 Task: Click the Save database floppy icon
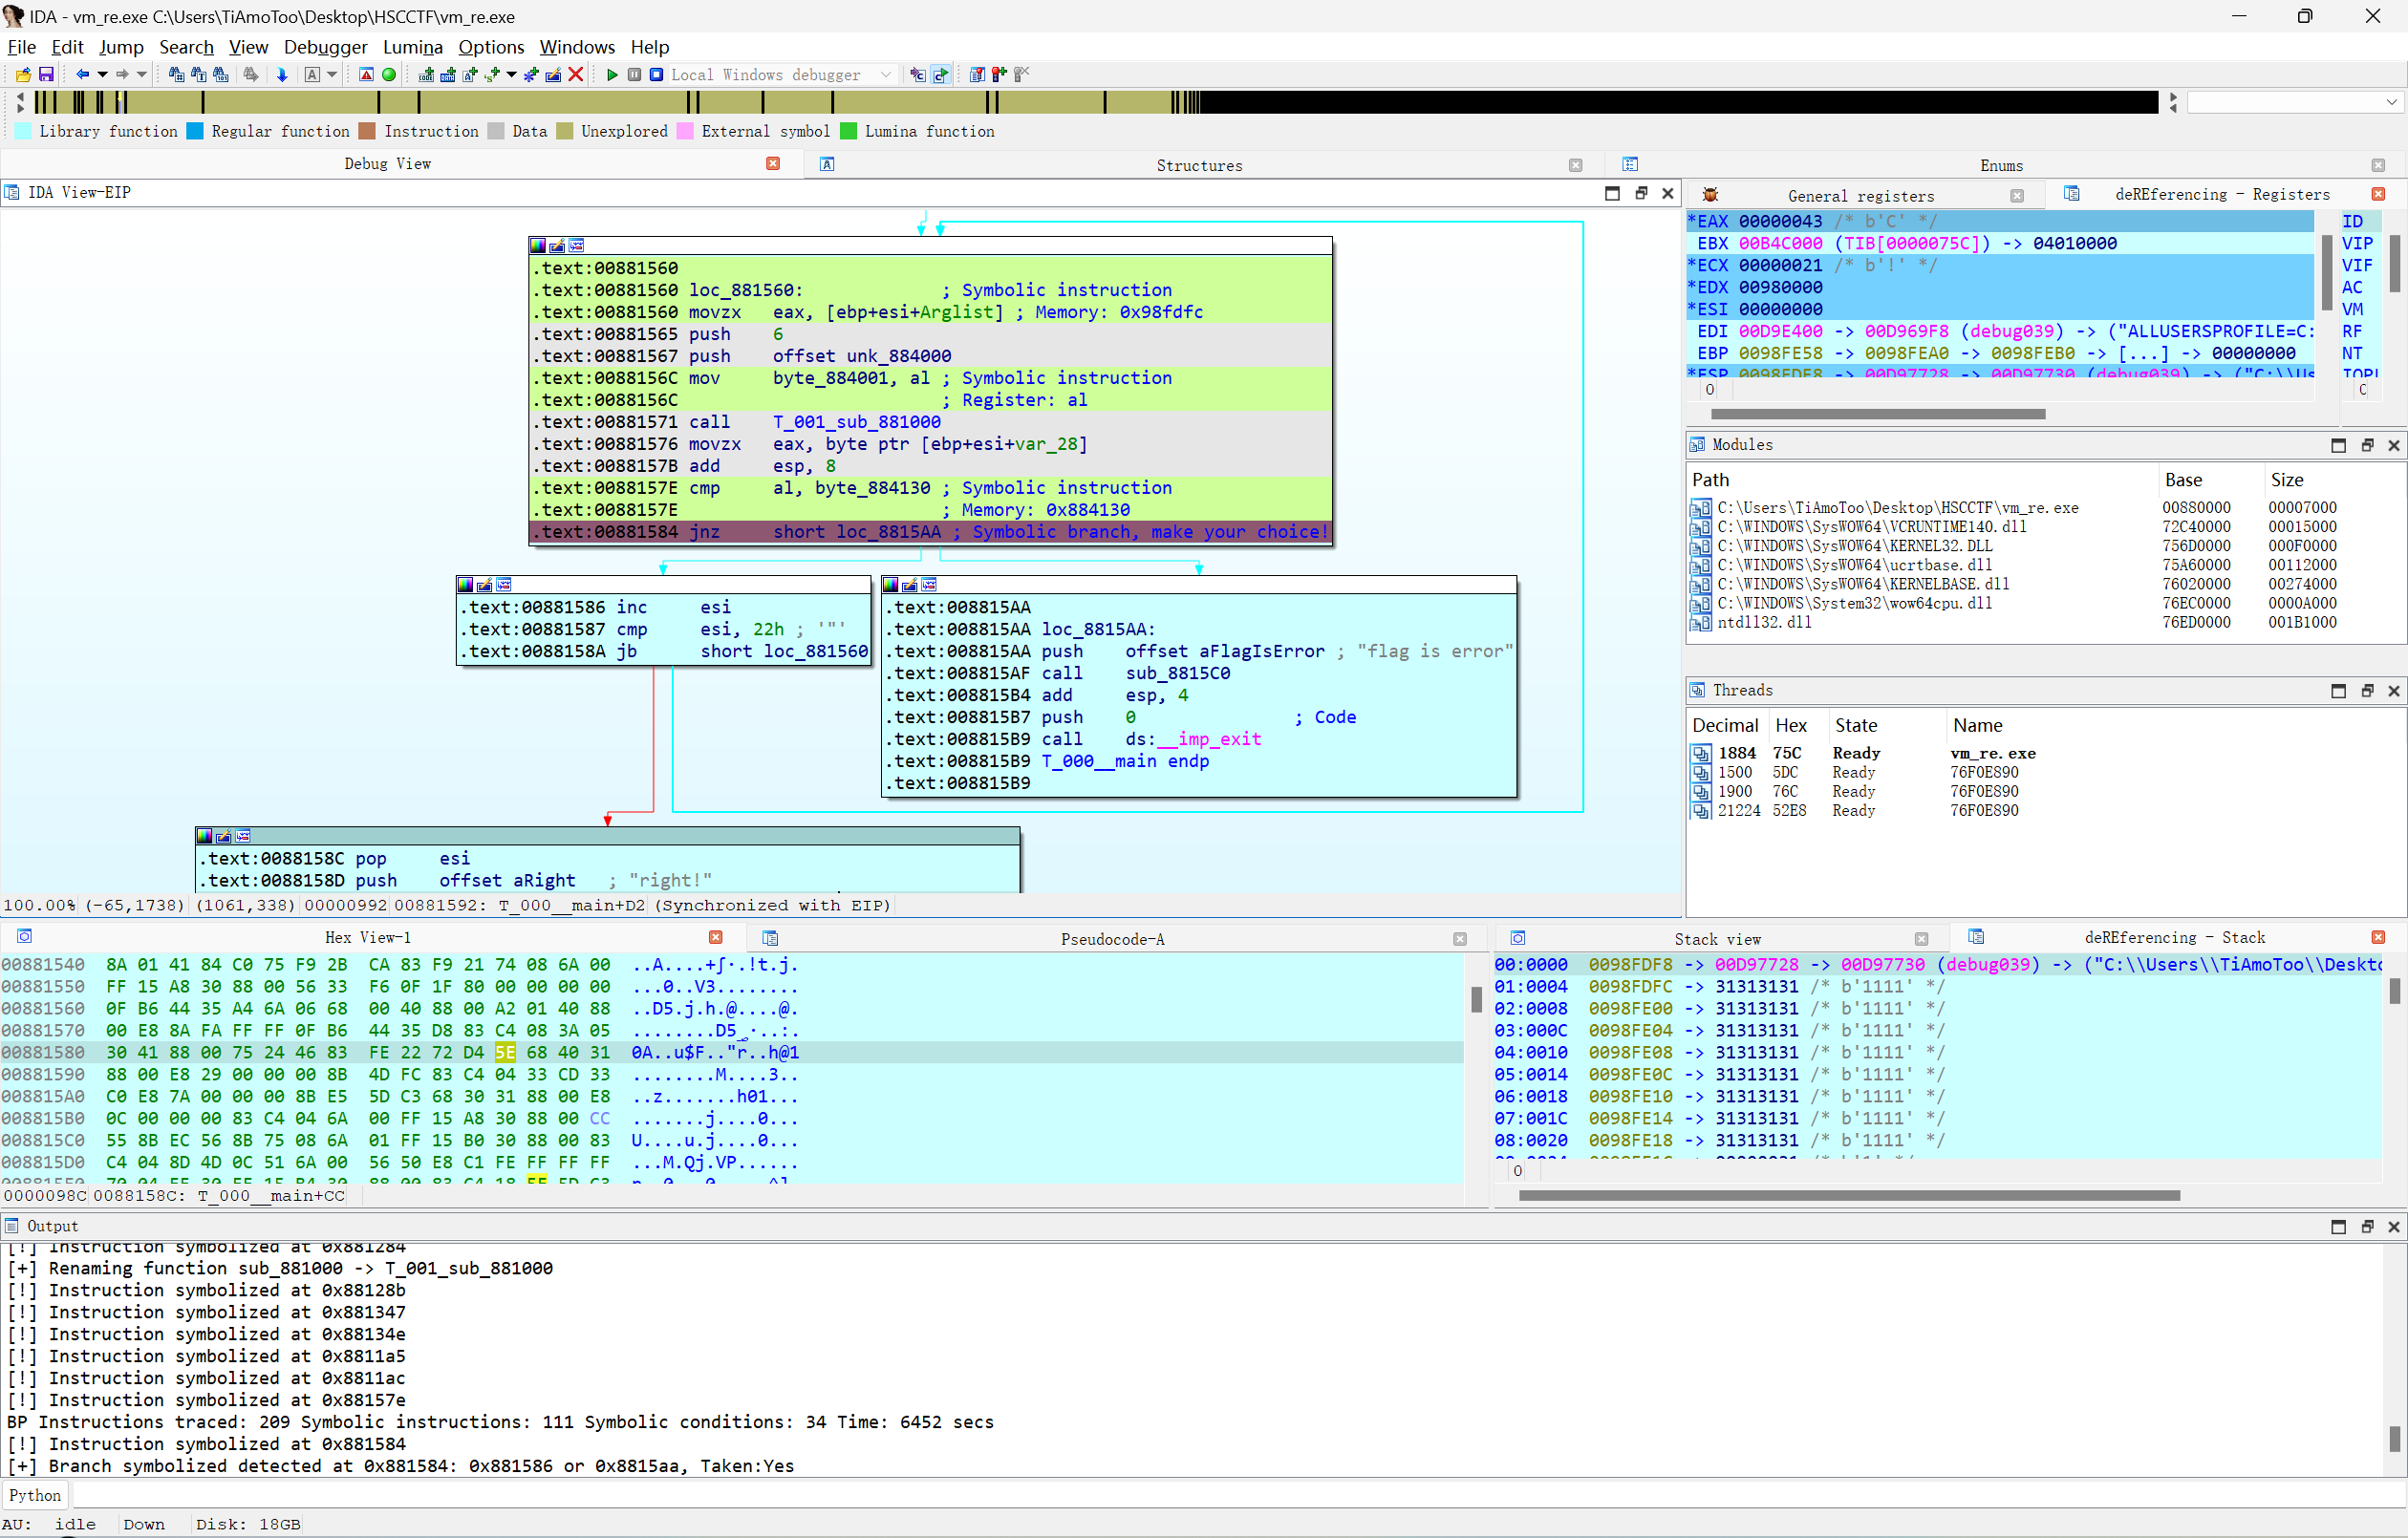coord(46,74)
